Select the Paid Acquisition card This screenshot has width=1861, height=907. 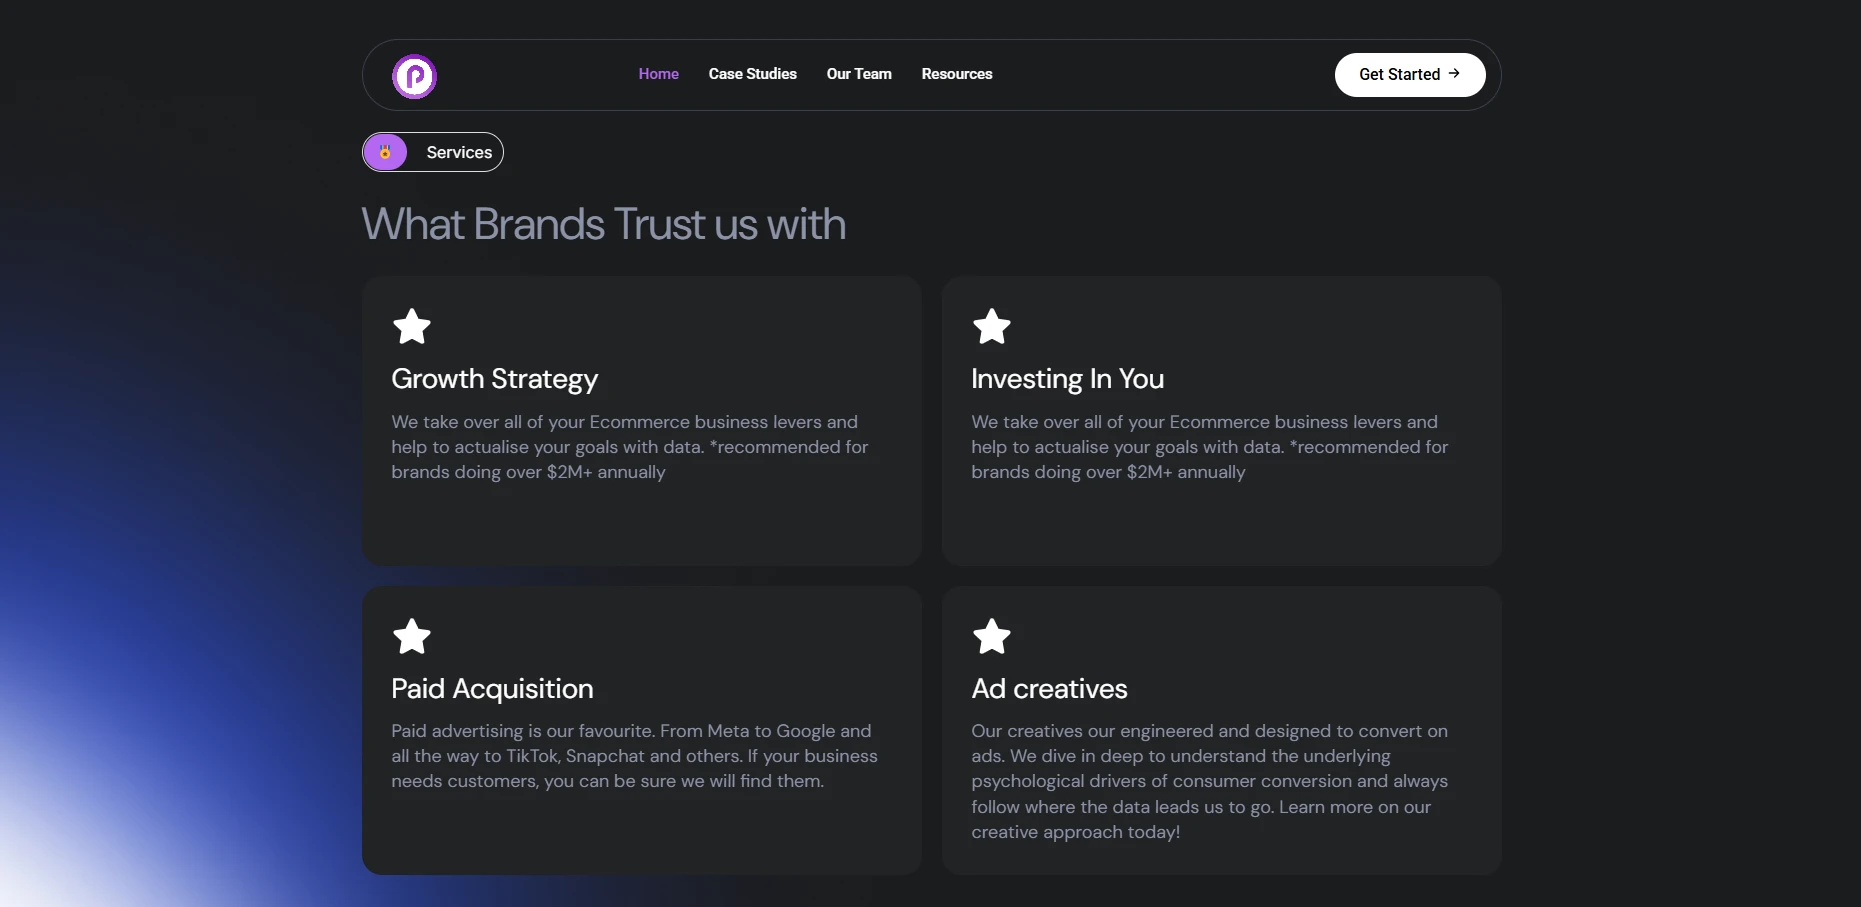(x=641, y=731)
